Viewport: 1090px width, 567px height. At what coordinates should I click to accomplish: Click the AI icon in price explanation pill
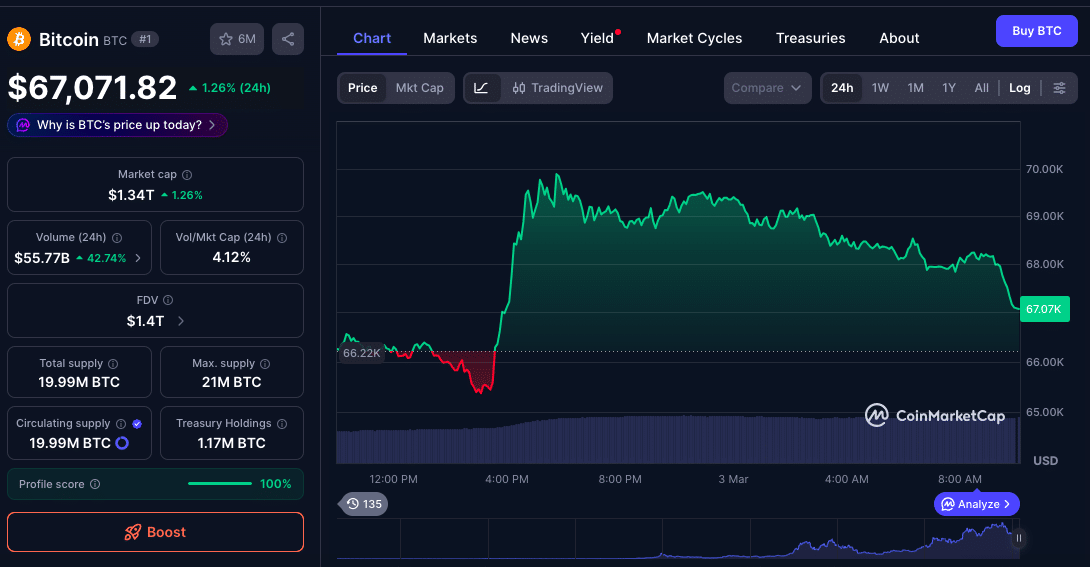[23, 125]
